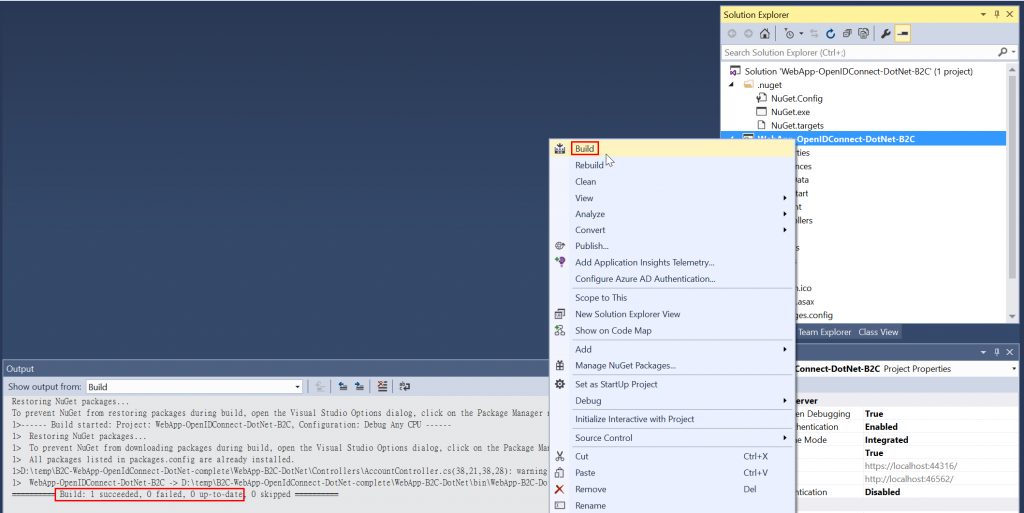Expand the Convert submenu arrow

pyautogui.click(x=784, y=230)
